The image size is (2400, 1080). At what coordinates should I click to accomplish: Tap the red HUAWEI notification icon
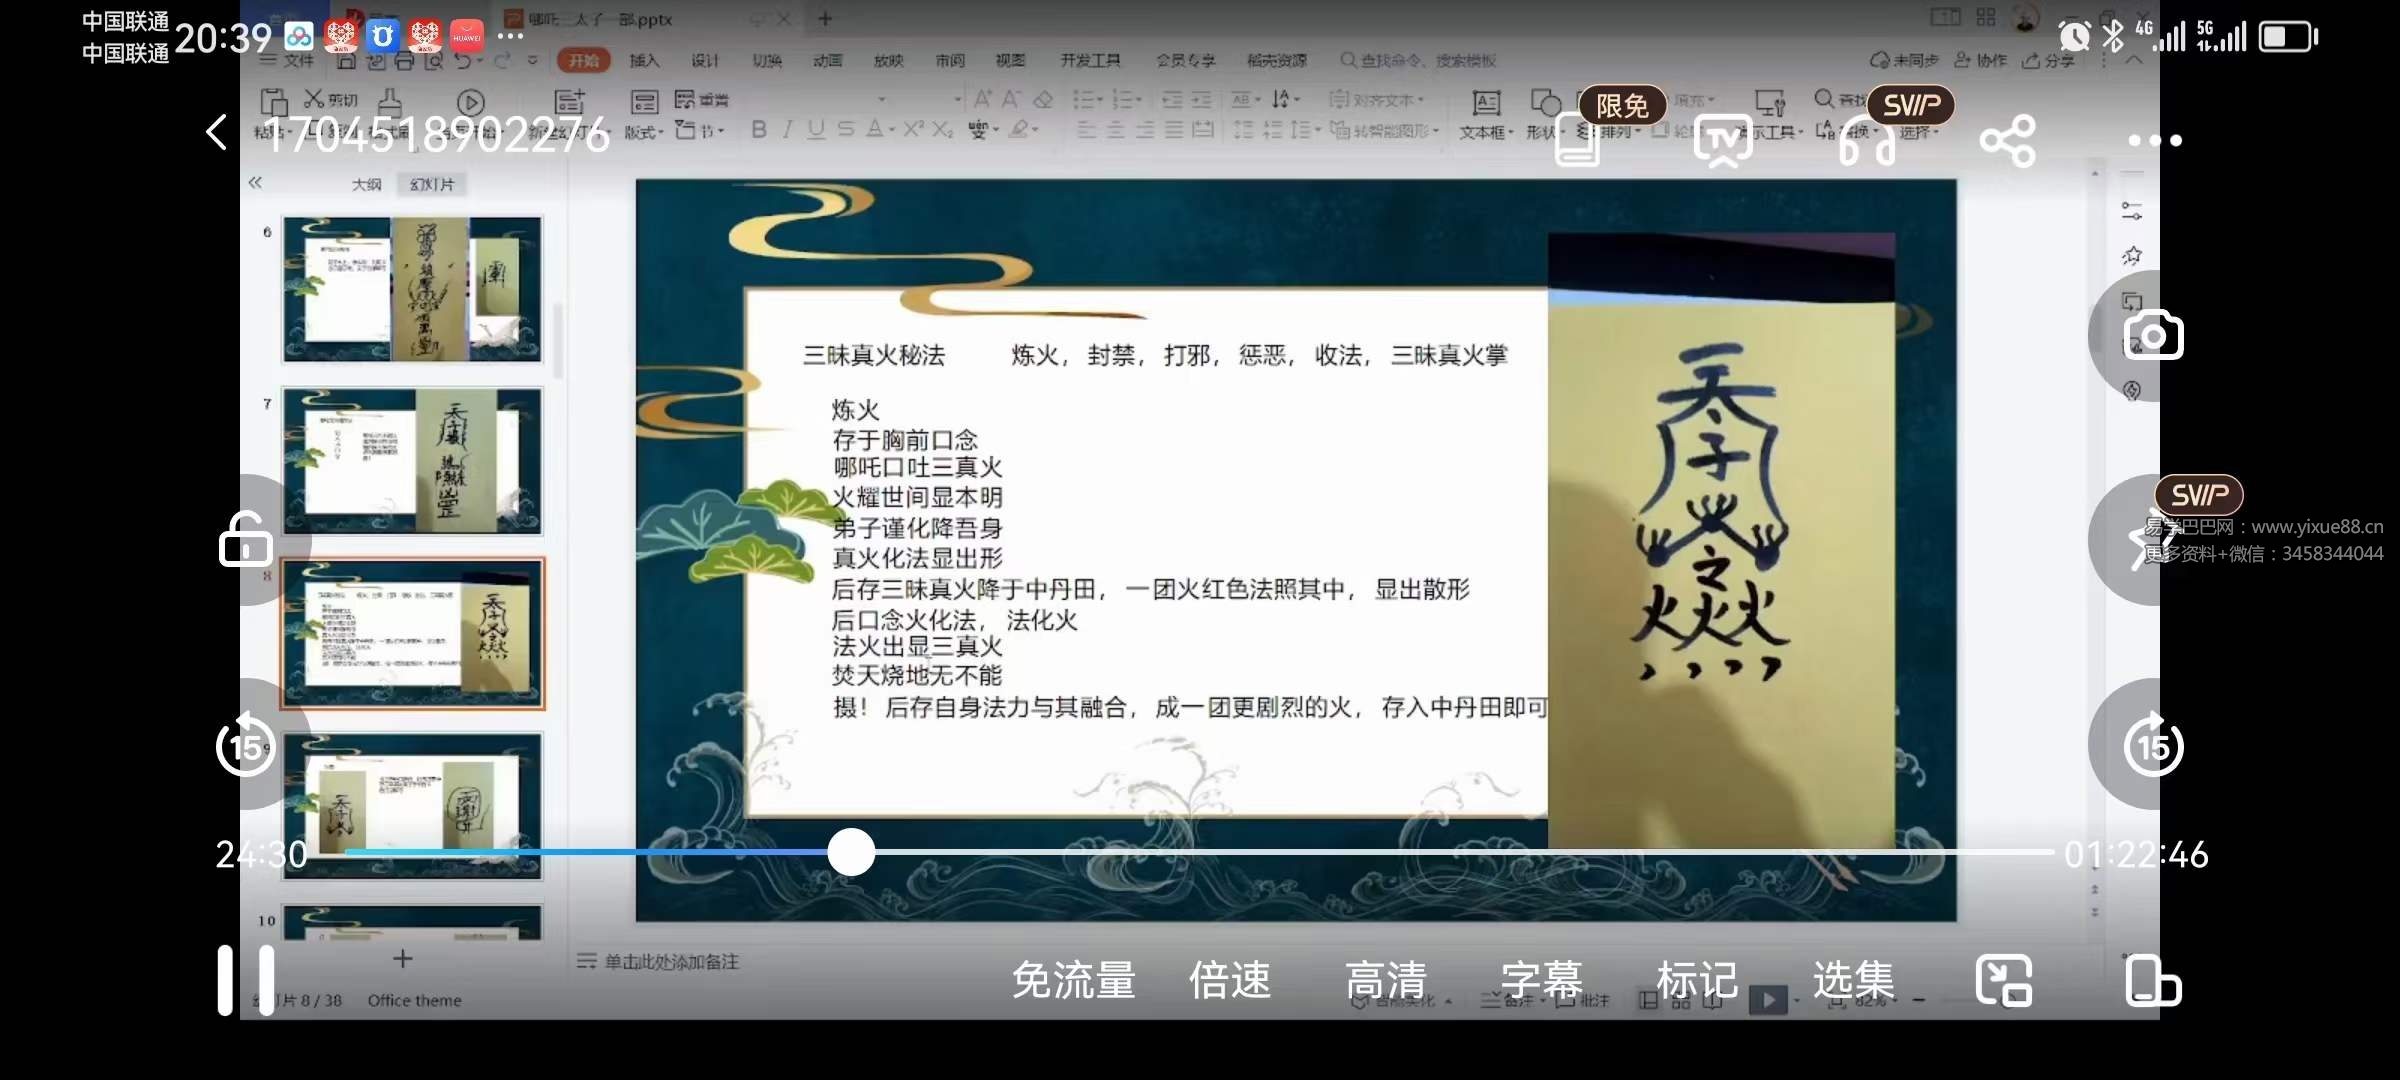coord(467,37)
